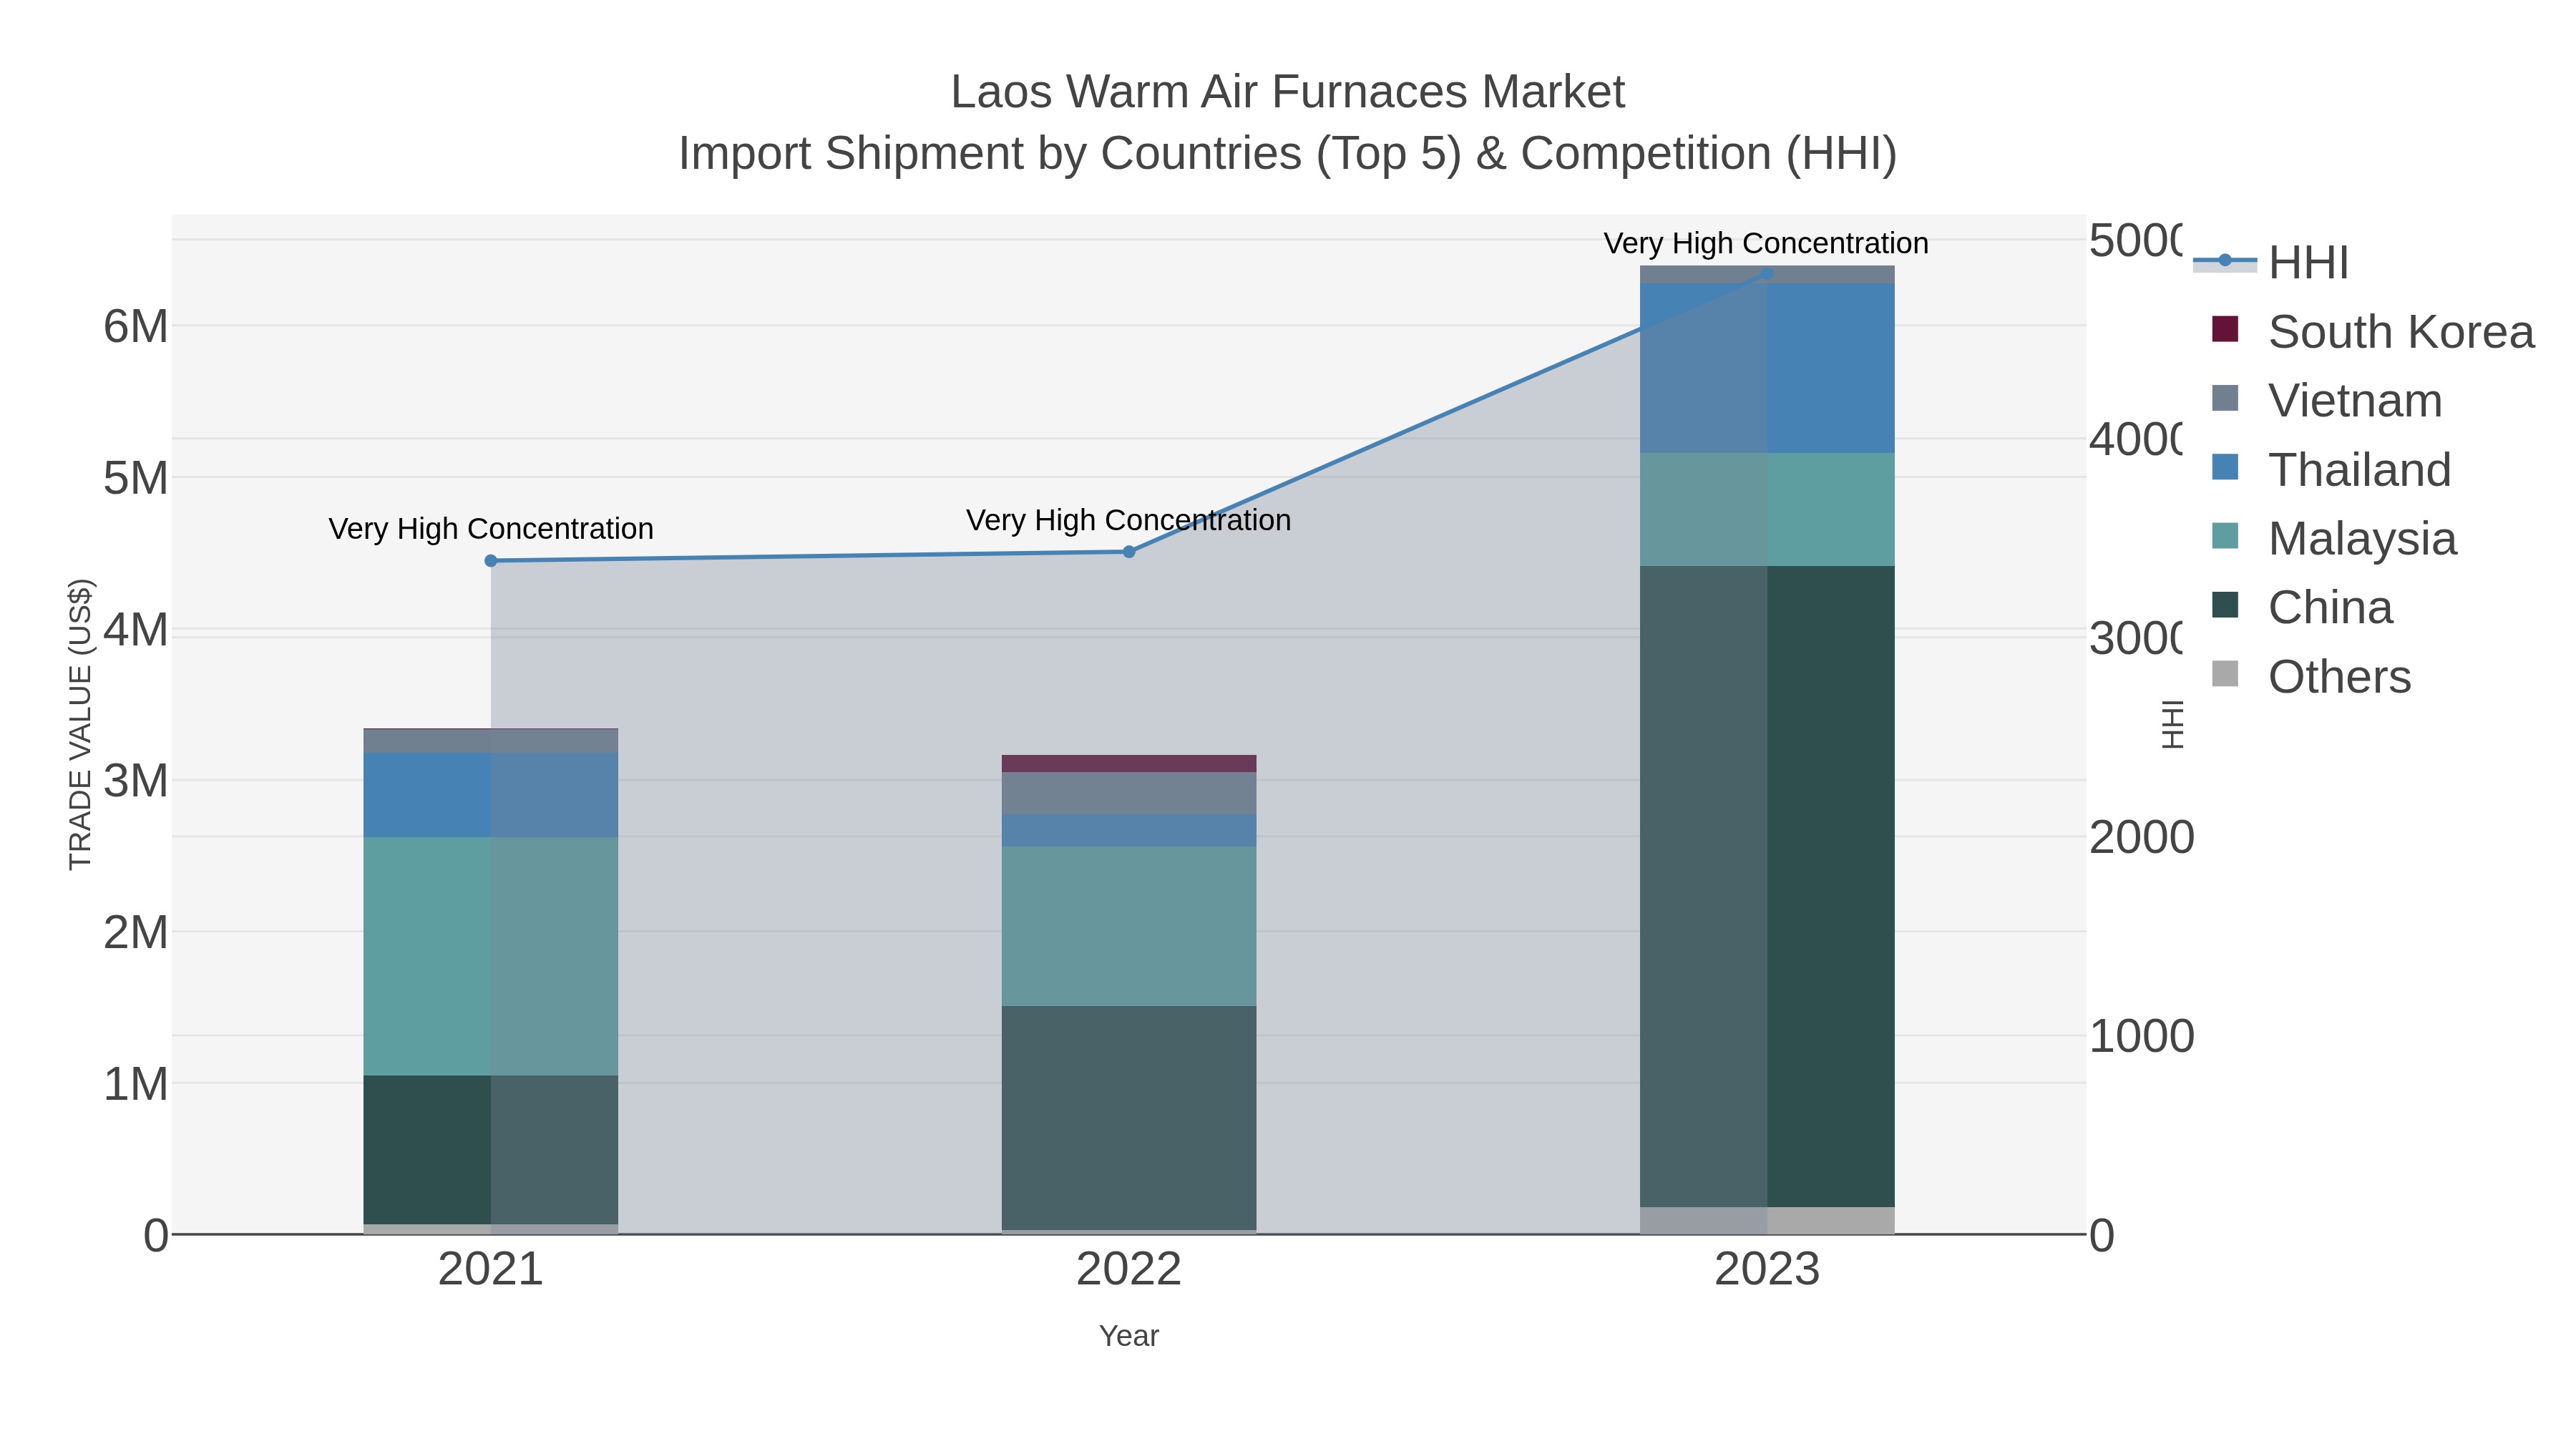
Task: Click the 2023 Very High Concentration annotation
Action: 1766,243
